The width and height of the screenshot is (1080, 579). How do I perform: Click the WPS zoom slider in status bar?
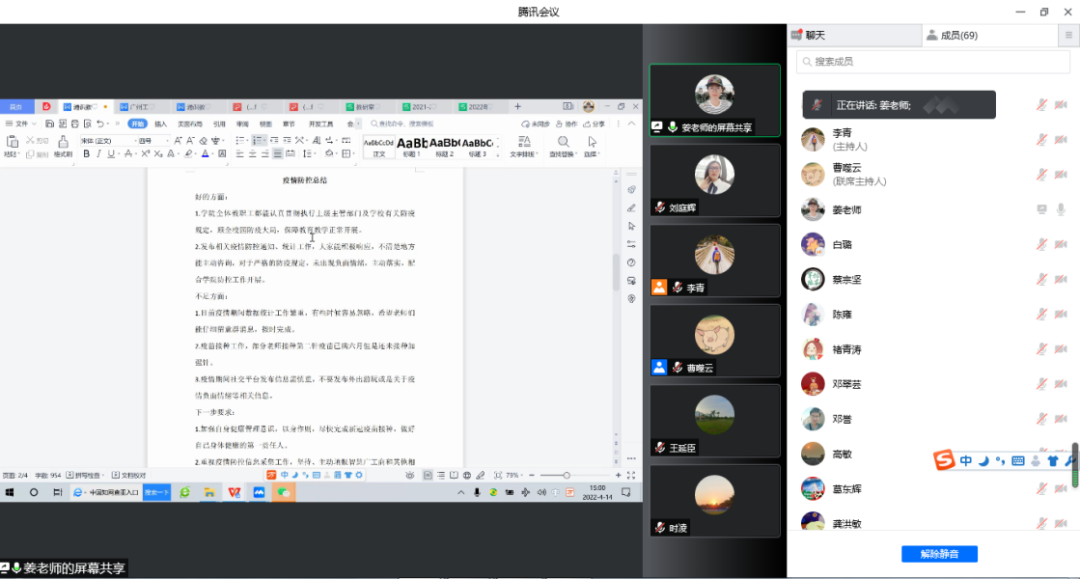(570, 475)
